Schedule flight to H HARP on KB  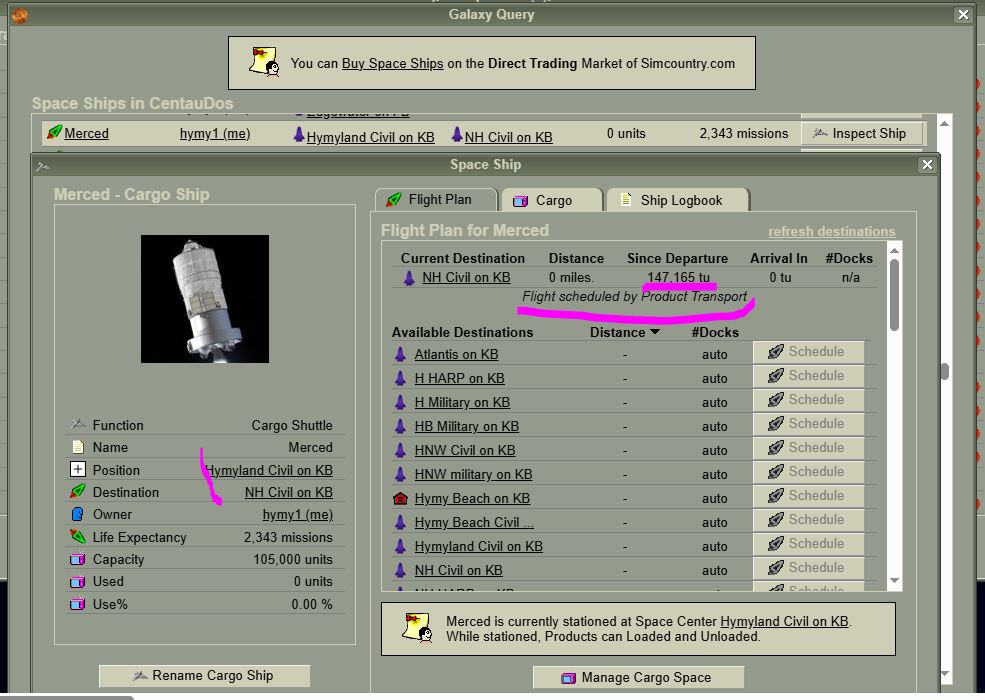808,376
